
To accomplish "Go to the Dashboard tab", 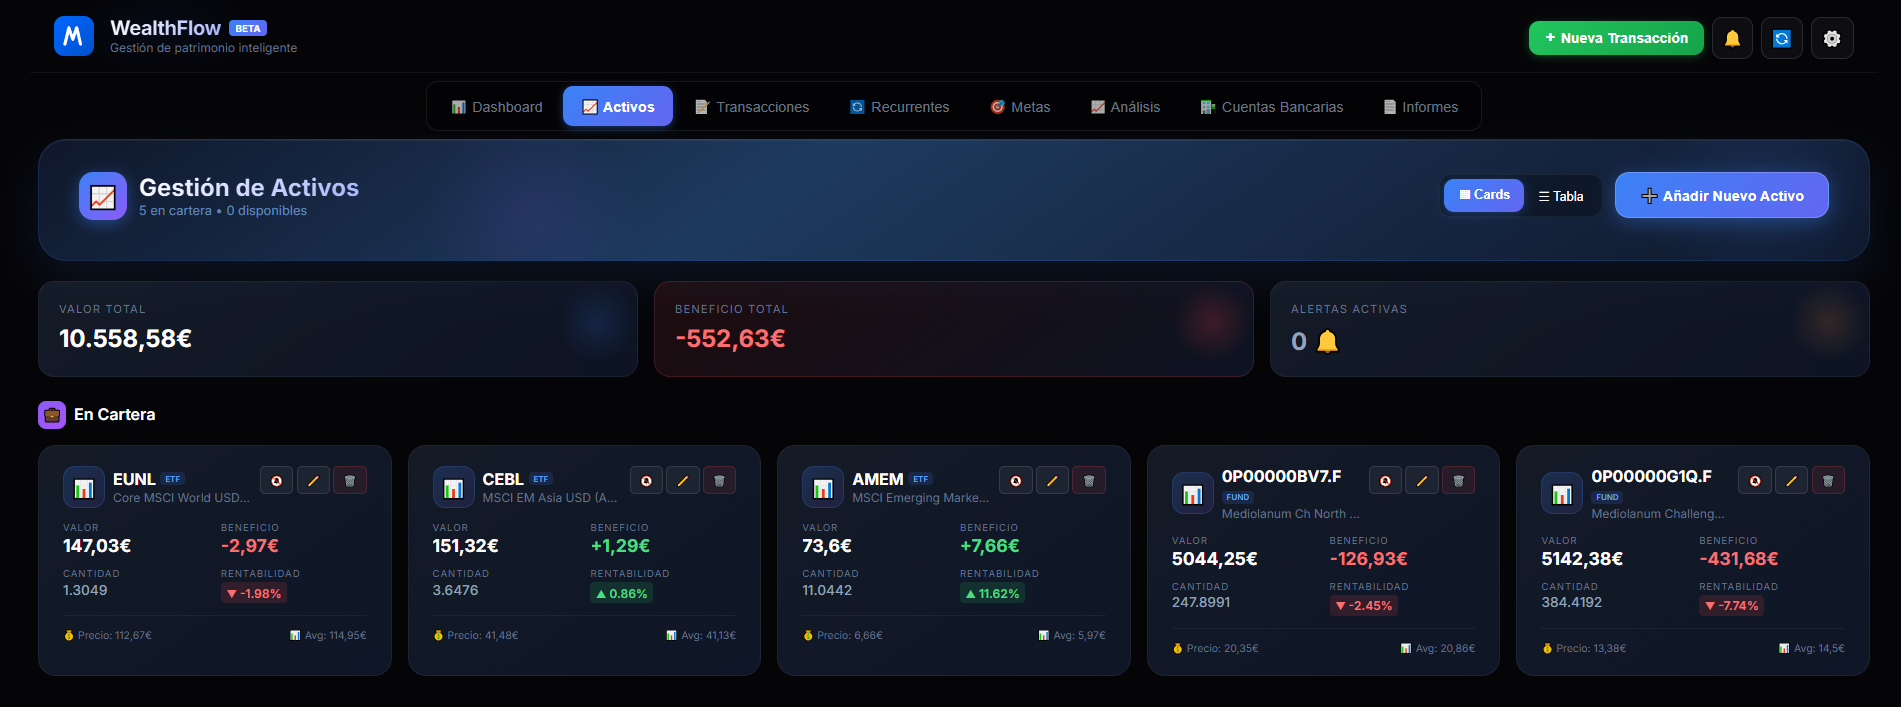I will coord(497,107).
